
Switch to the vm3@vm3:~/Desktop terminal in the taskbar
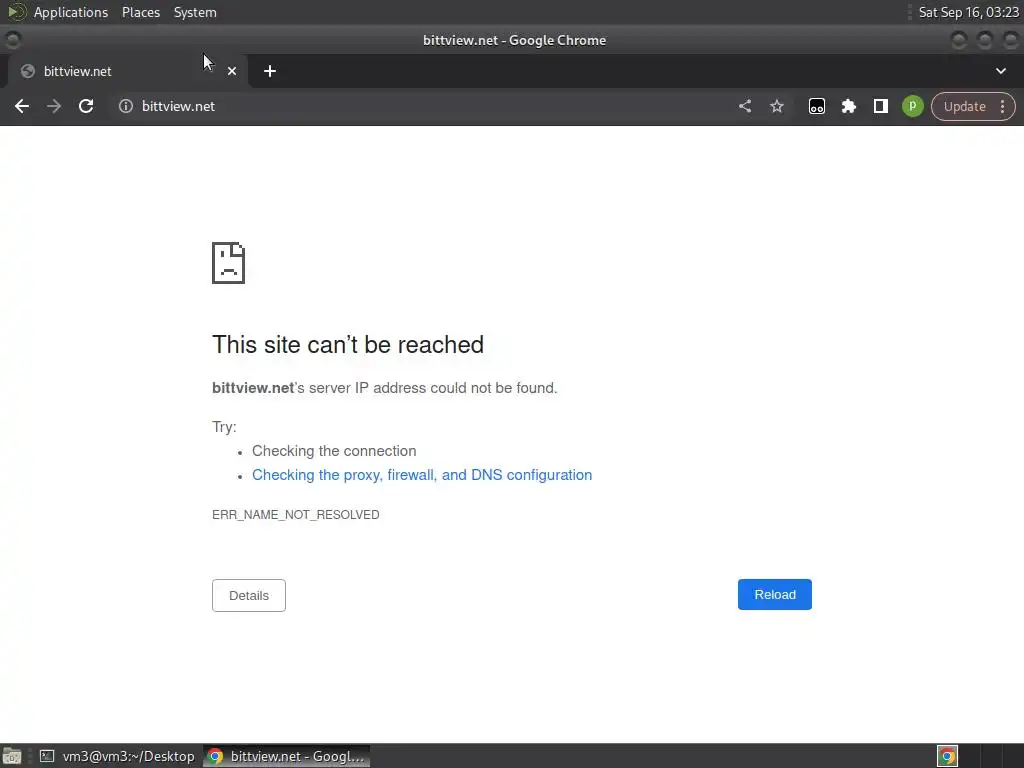[118, 756]
